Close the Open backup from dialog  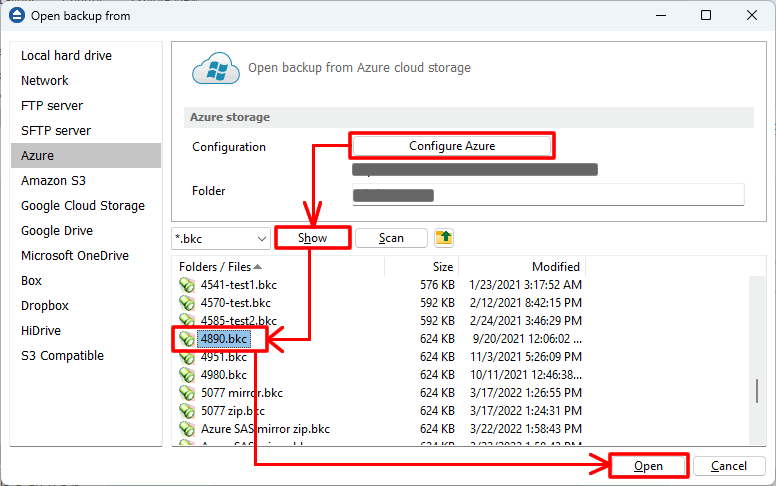click(752, 15)
